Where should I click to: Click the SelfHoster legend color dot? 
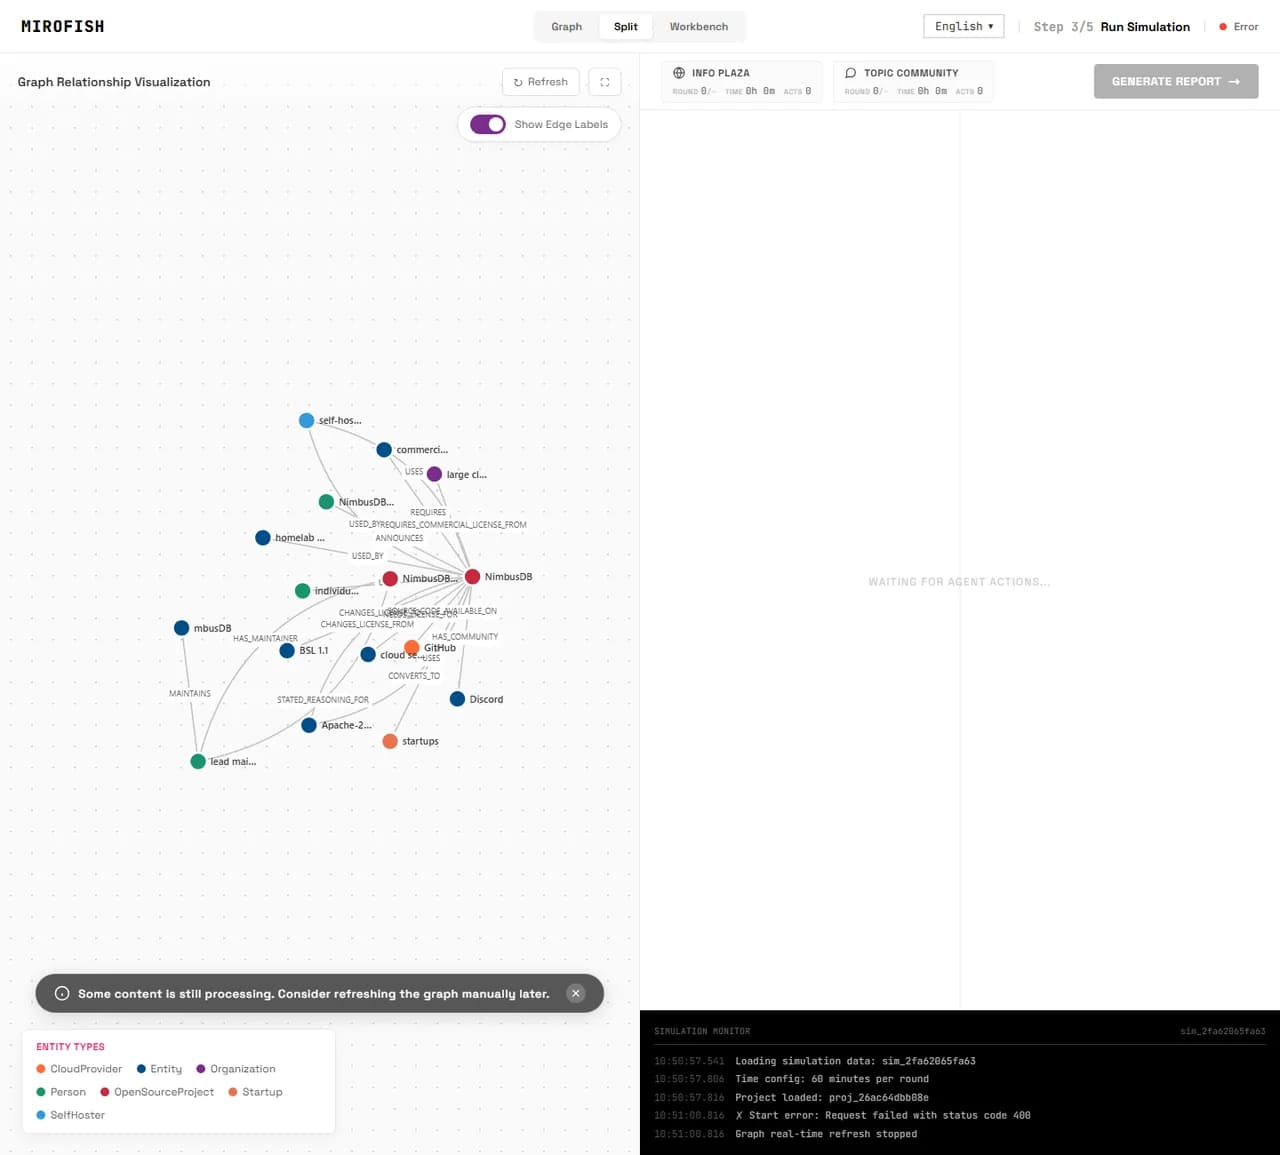(x=41, y=1115)
